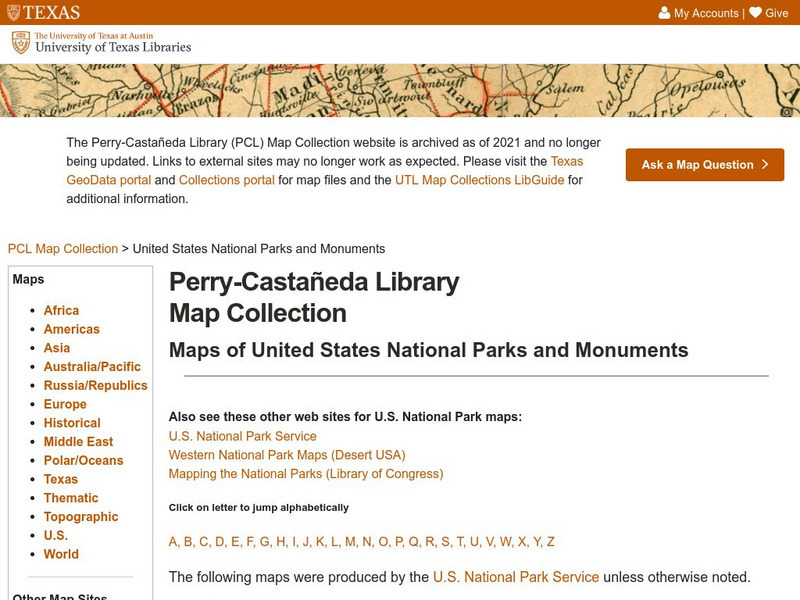Screen dimensions: 800x600
Task: Click the historical map banner image
Action: [400, 91]
